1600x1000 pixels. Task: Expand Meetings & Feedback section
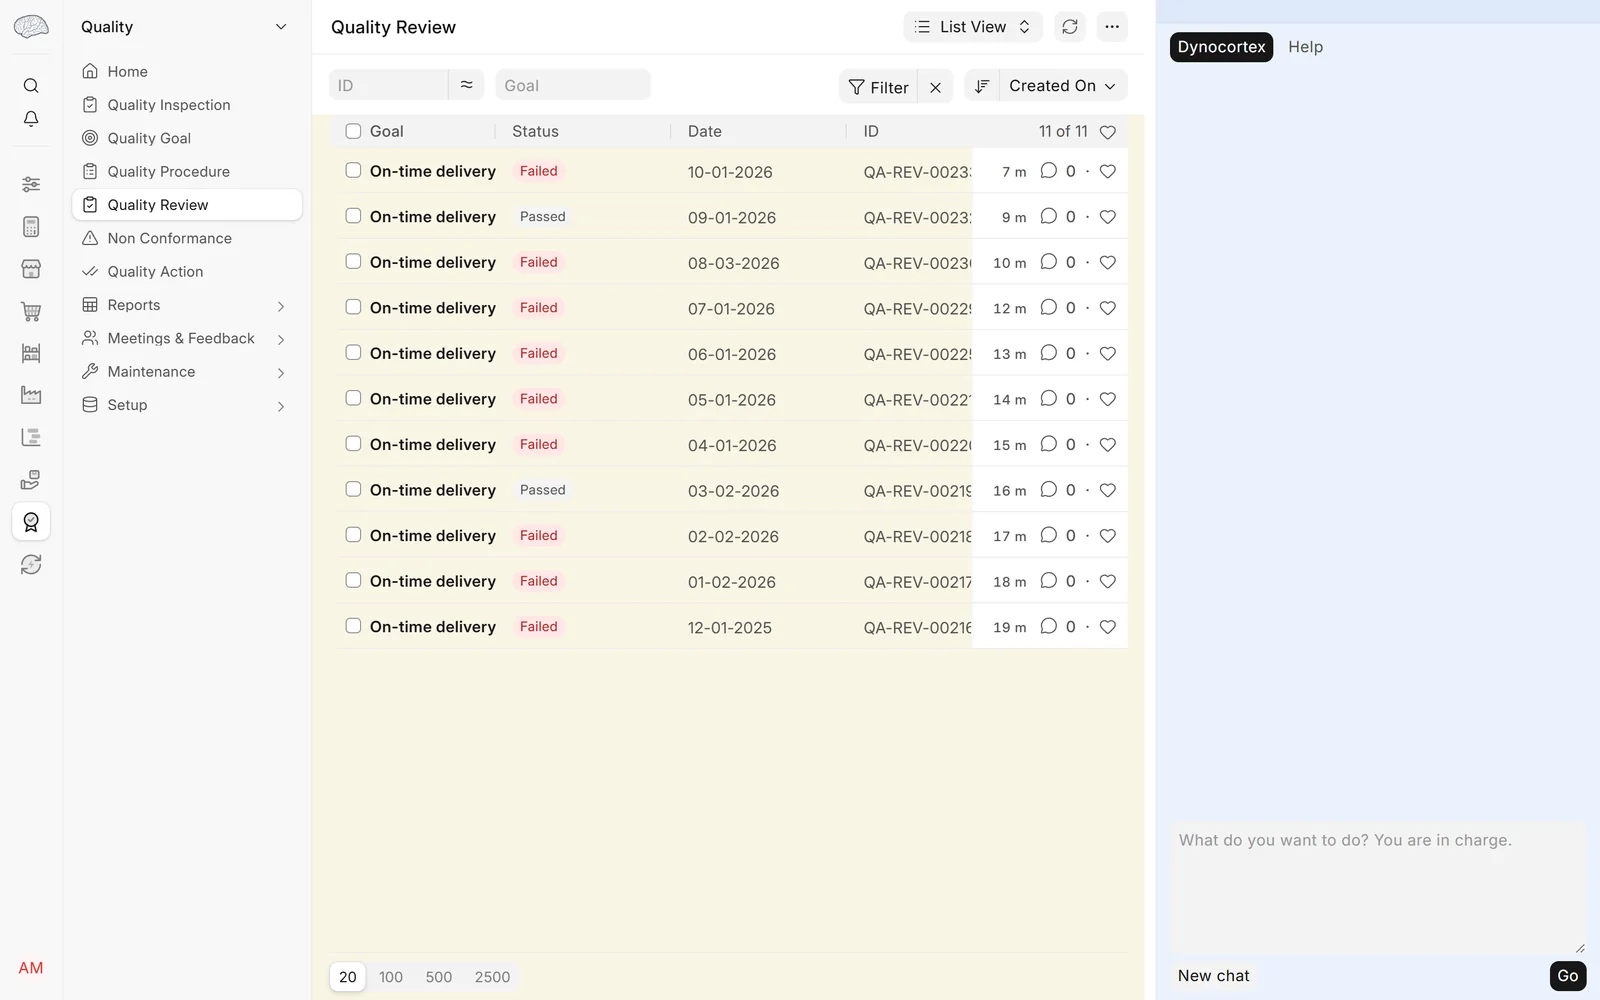click(x=187, y=338)
